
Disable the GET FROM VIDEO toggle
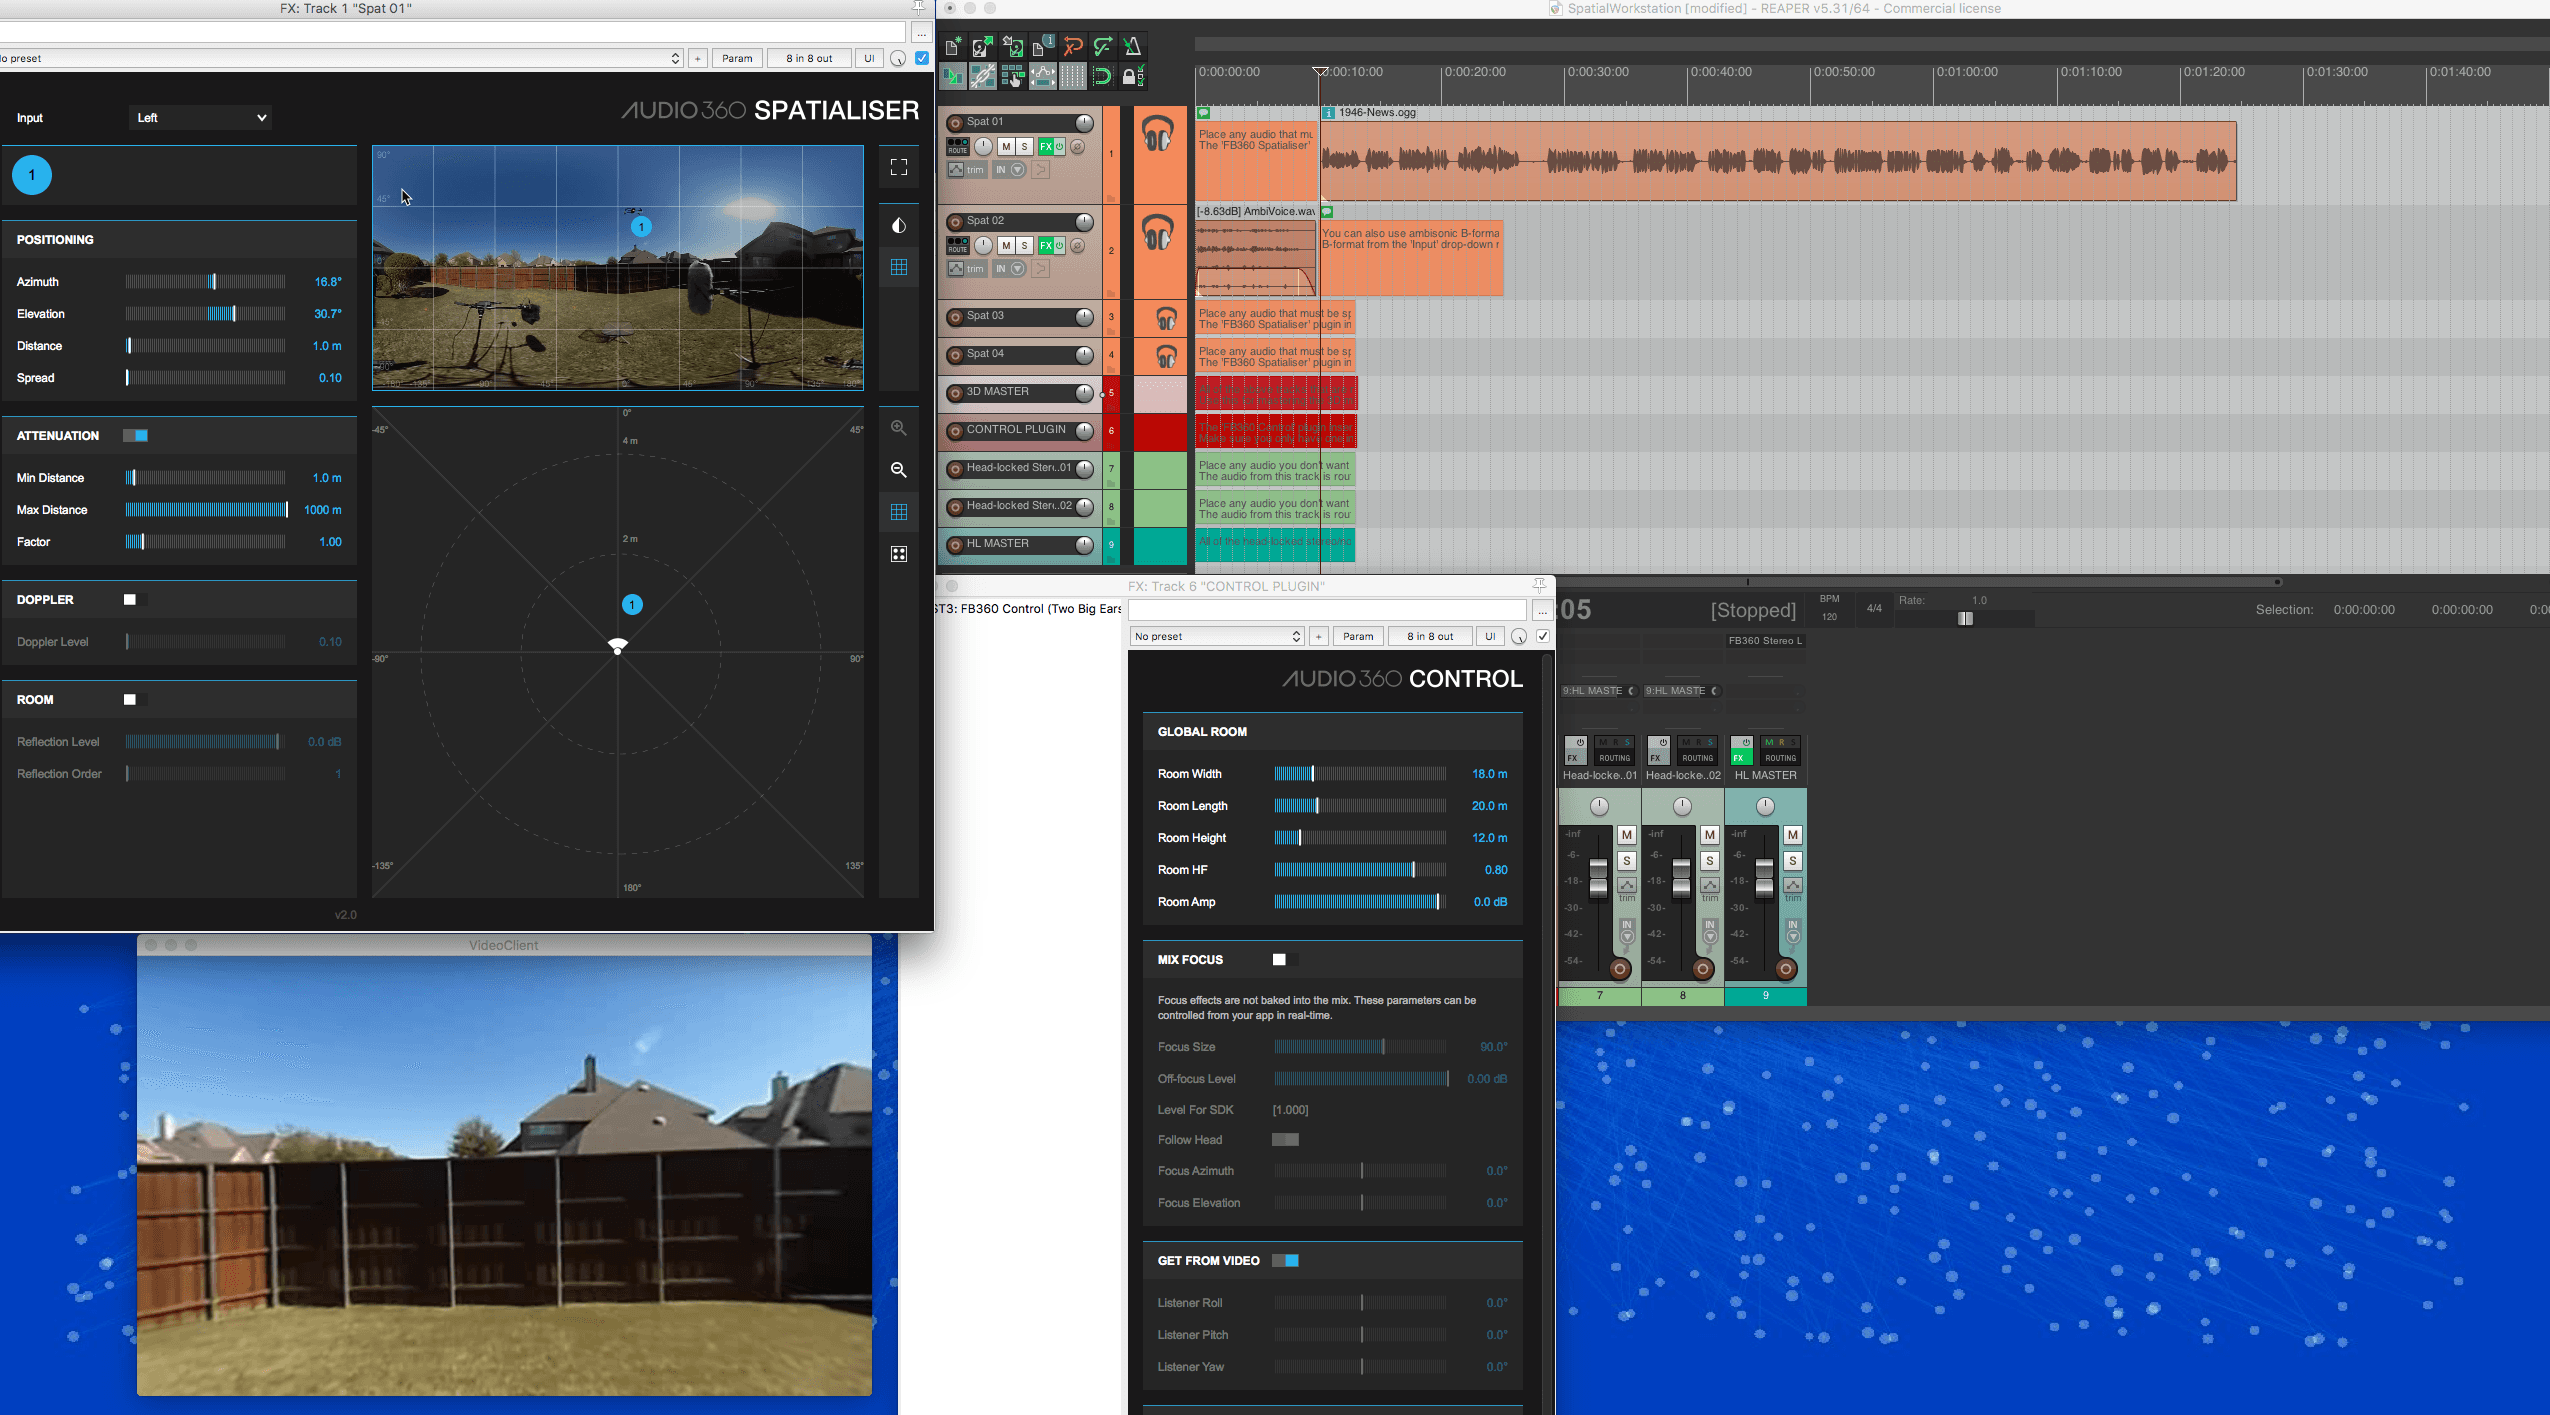1285,1261
